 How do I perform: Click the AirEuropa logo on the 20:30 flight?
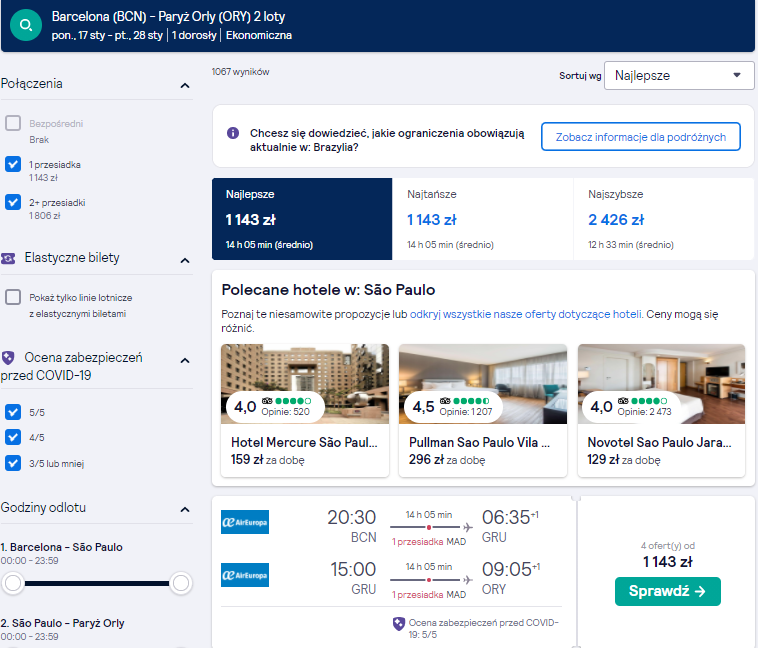coord(245,522)
